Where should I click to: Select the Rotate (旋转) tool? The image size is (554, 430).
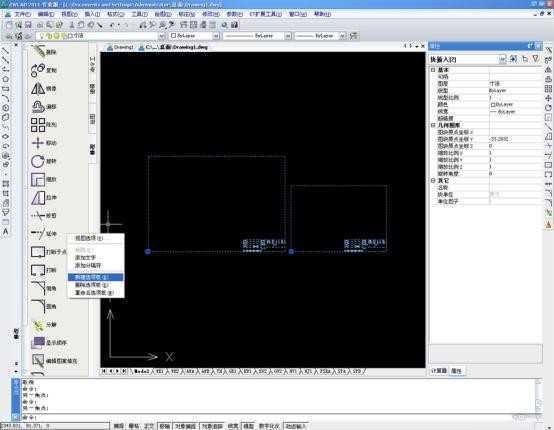[x=43, y=161]
